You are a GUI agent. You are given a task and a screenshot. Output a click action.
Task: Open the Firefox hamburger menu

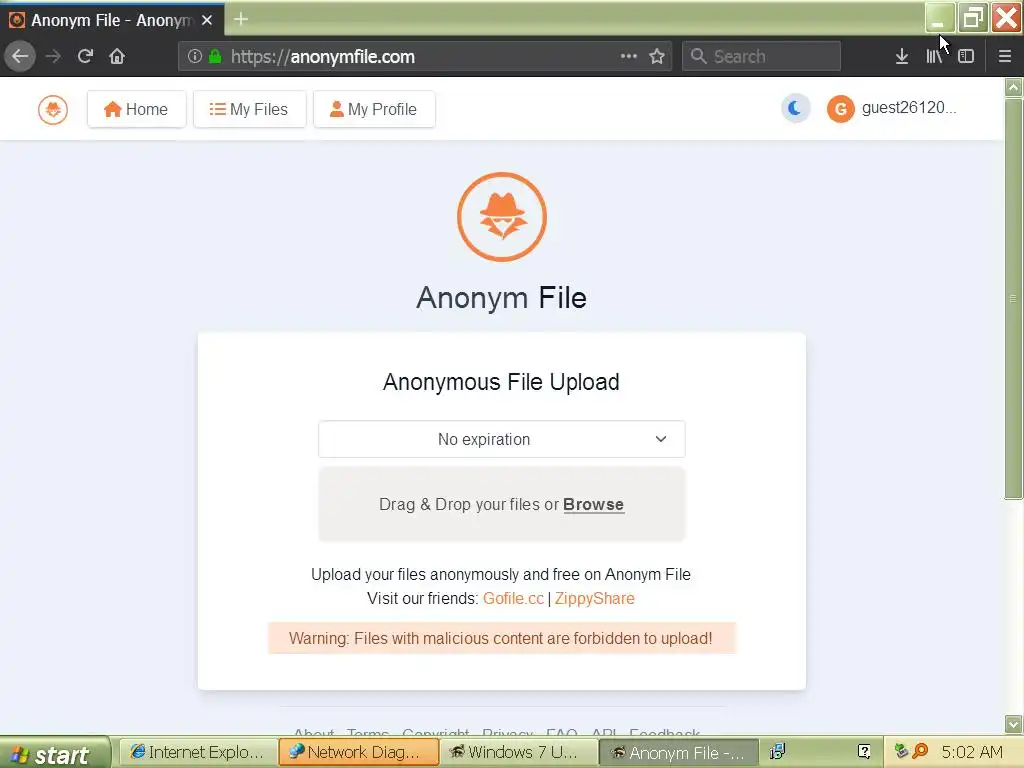click(x=1004, y=56)
